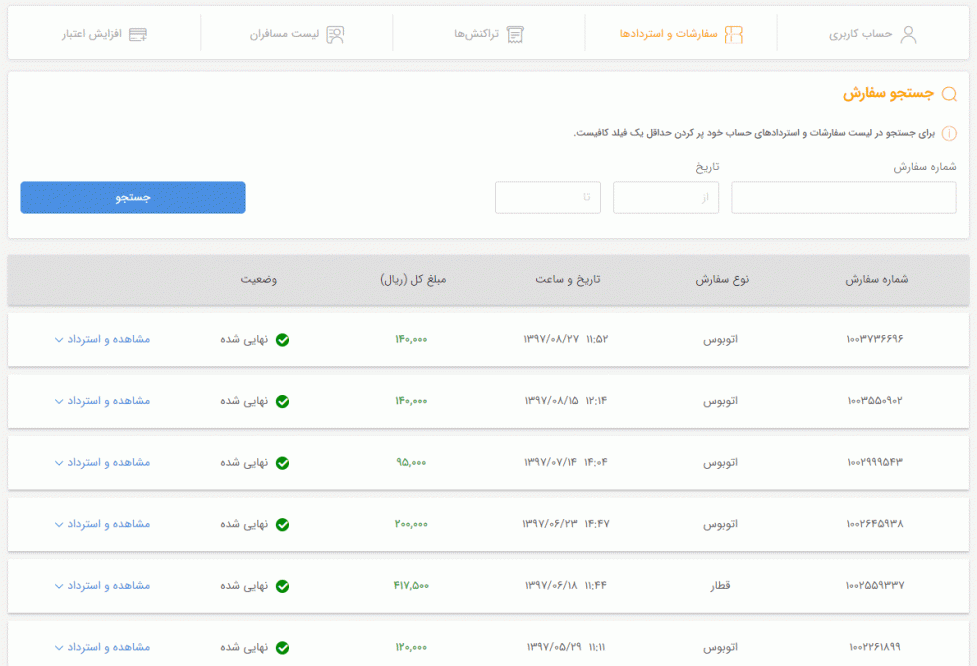This screenshot has width=977, height=666.
Task: Click the مبلغ کل (ریال) column header
Action: 413,280
